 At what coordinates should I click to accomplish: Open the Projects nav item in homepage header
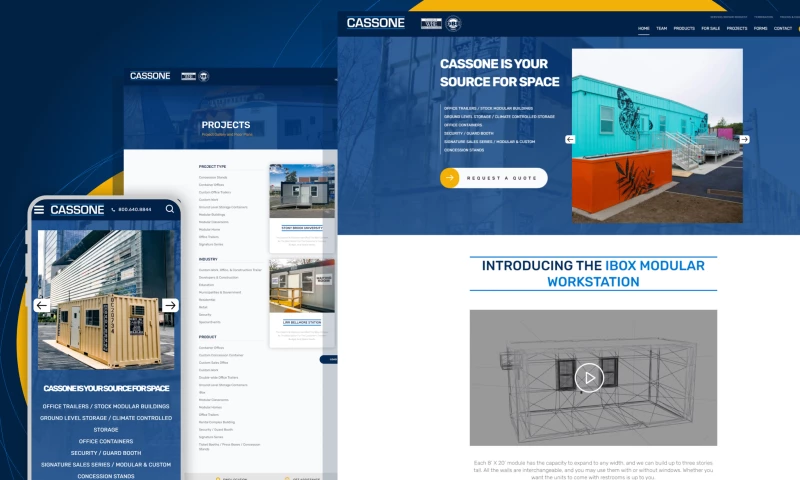pyautogui.click(x=737, y=29)
